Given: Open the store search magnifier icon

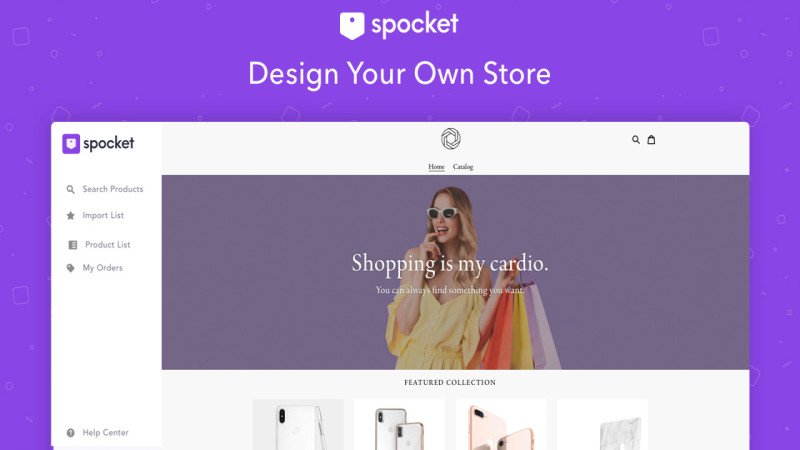Looking at the screenshot, I should pos(636,139).
